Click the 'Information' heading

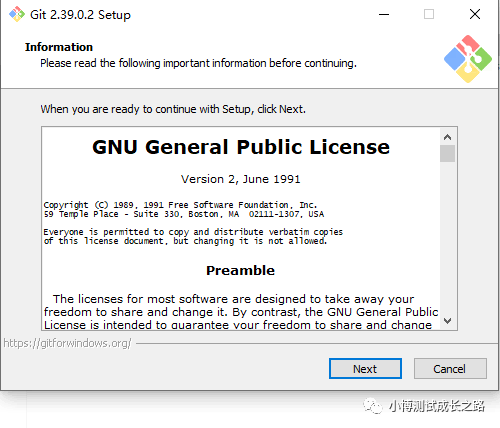pyautogui.click(x=59, y=47)
